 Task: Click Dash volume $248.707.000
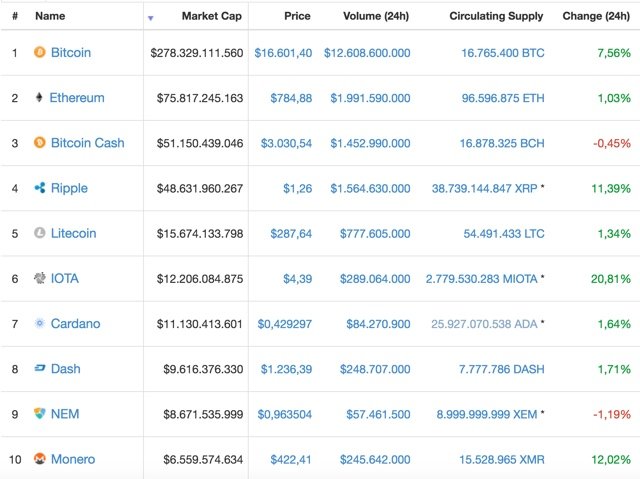tap(375, 369)
